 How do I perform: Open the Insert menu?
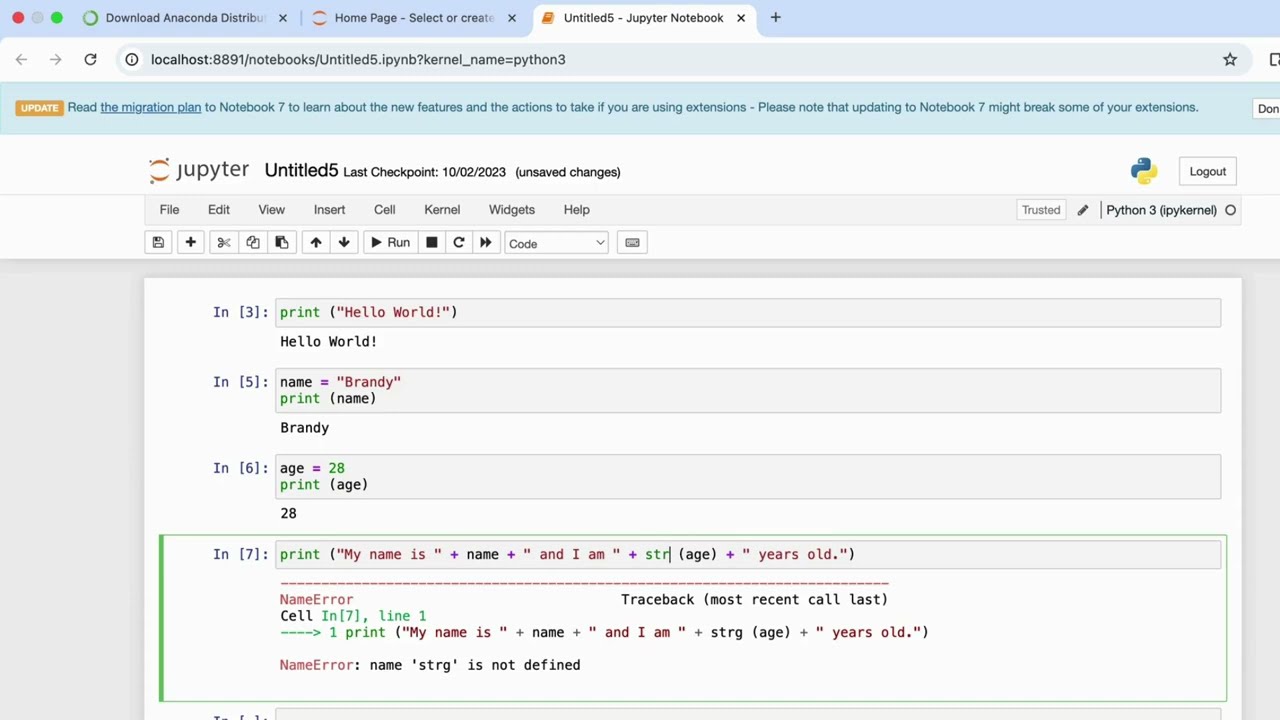(329, 210)
